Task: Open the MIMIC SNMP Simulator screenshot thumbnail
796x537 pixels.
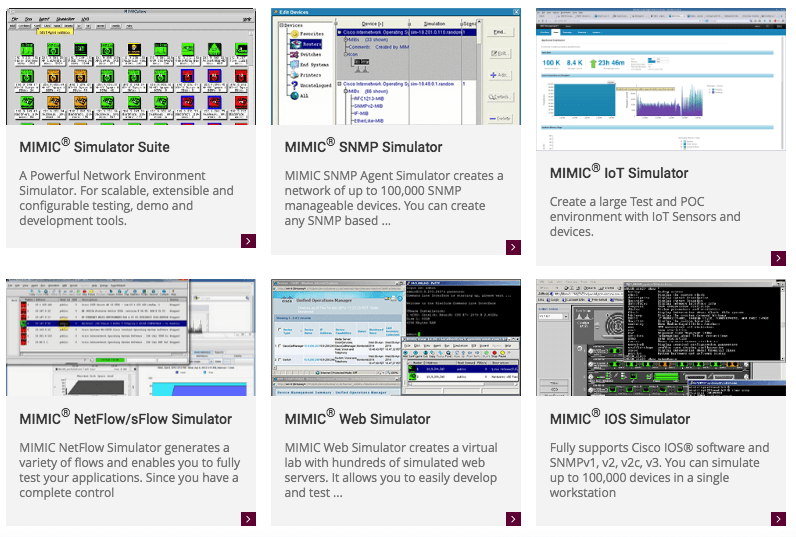Action: (x=396, y=66)
